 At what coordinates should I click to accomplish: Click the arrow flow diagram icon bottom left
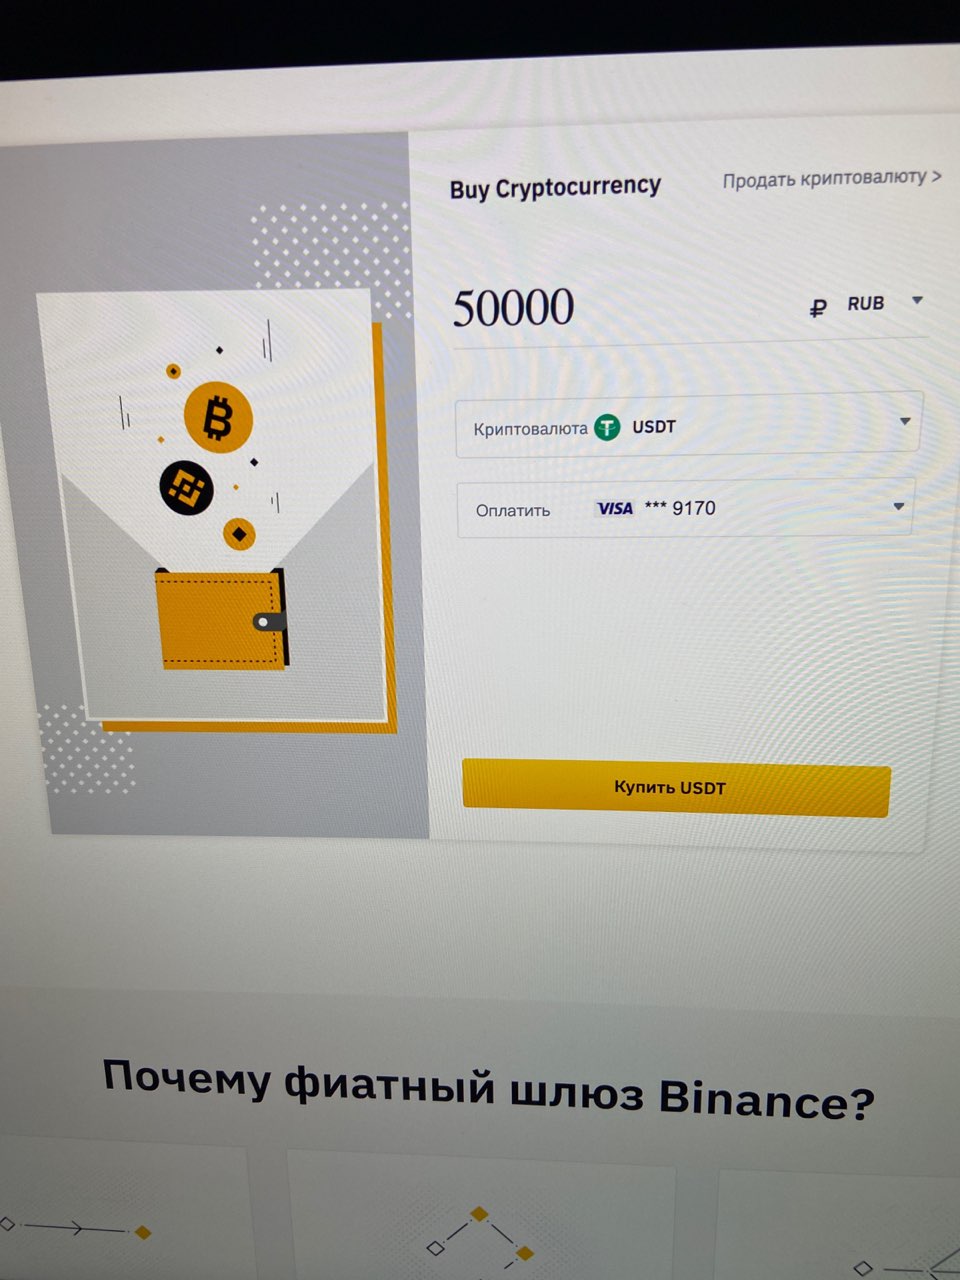coord(76,1228)
